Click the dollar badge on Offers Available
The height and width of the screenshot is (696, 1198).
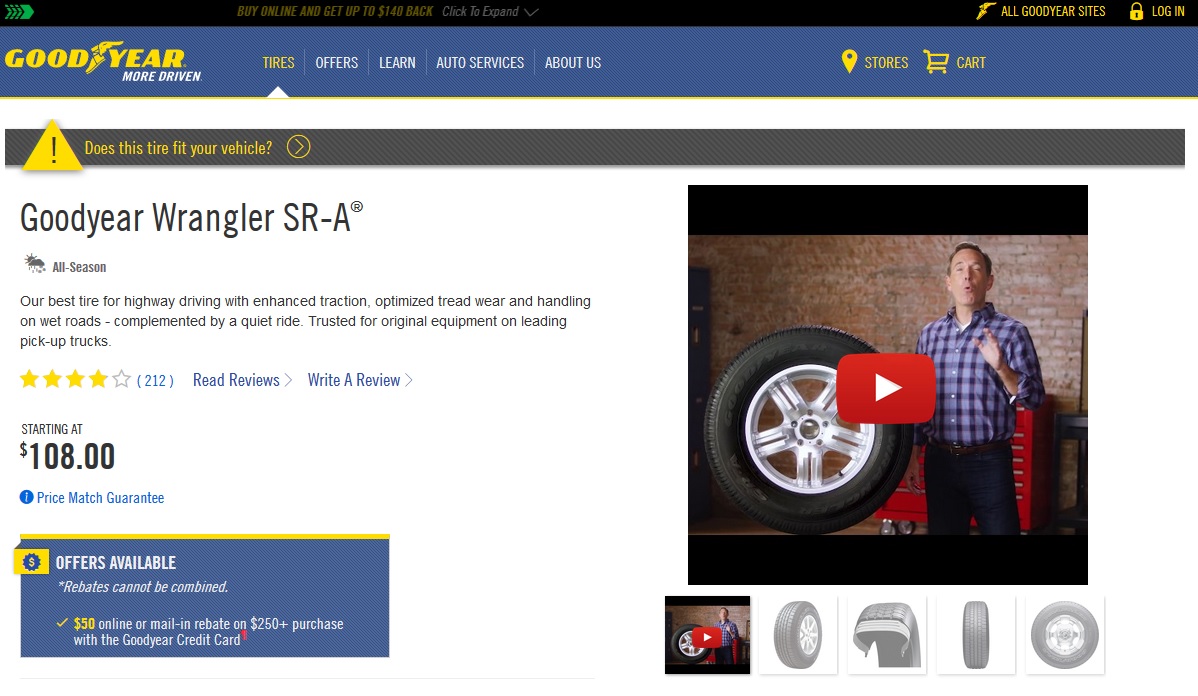coord(31,562)
